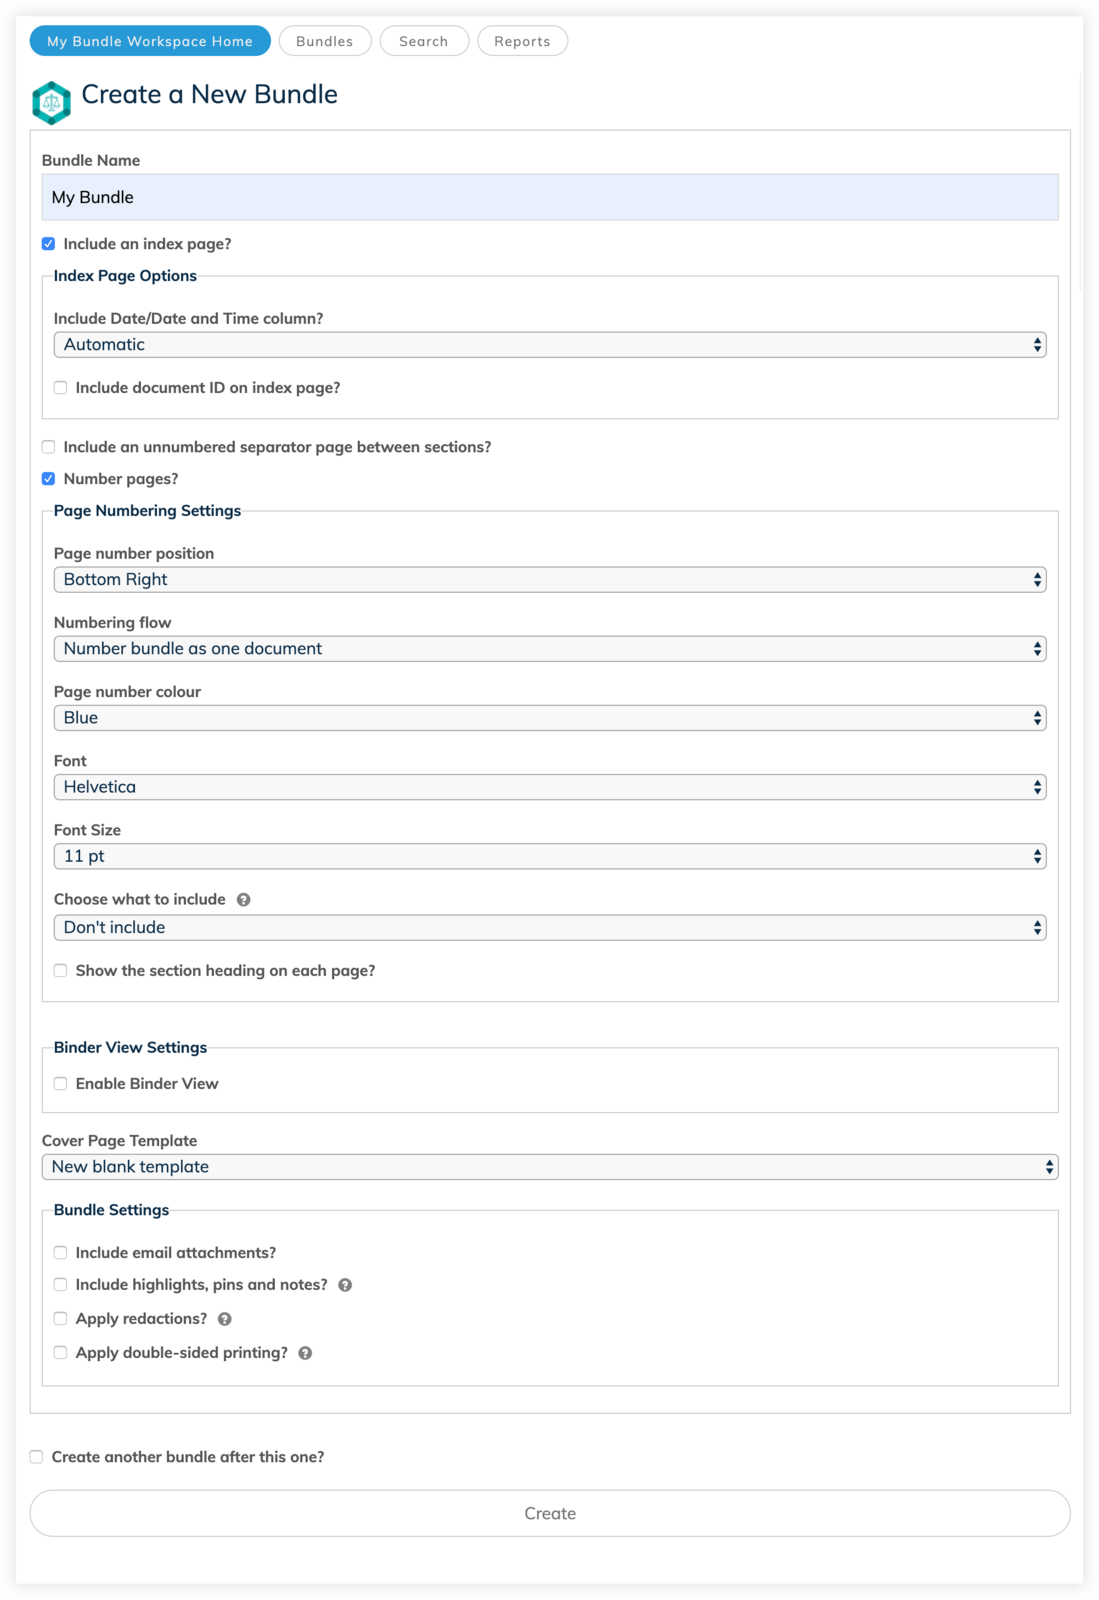
Task: Click the 'Cover Page Template' label
Action: (x=119, y=1141)
